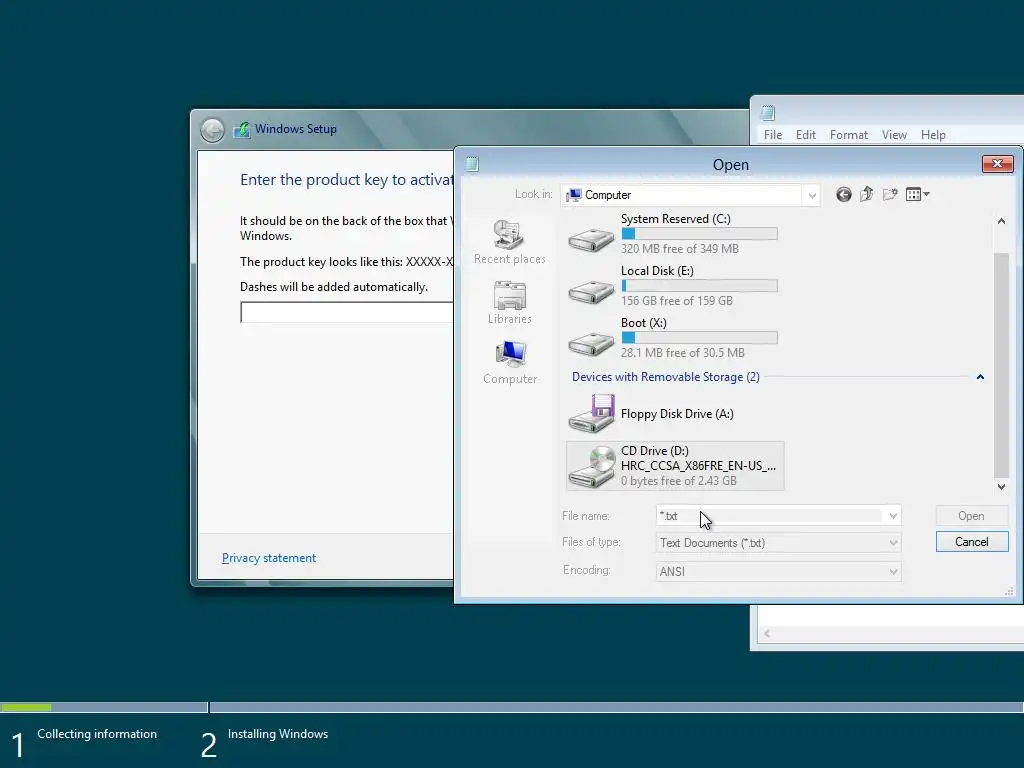The height and width of the screenshot is (768, 1024).
Task: Select Boot (X:) drive
Action: tap(673, 338)
